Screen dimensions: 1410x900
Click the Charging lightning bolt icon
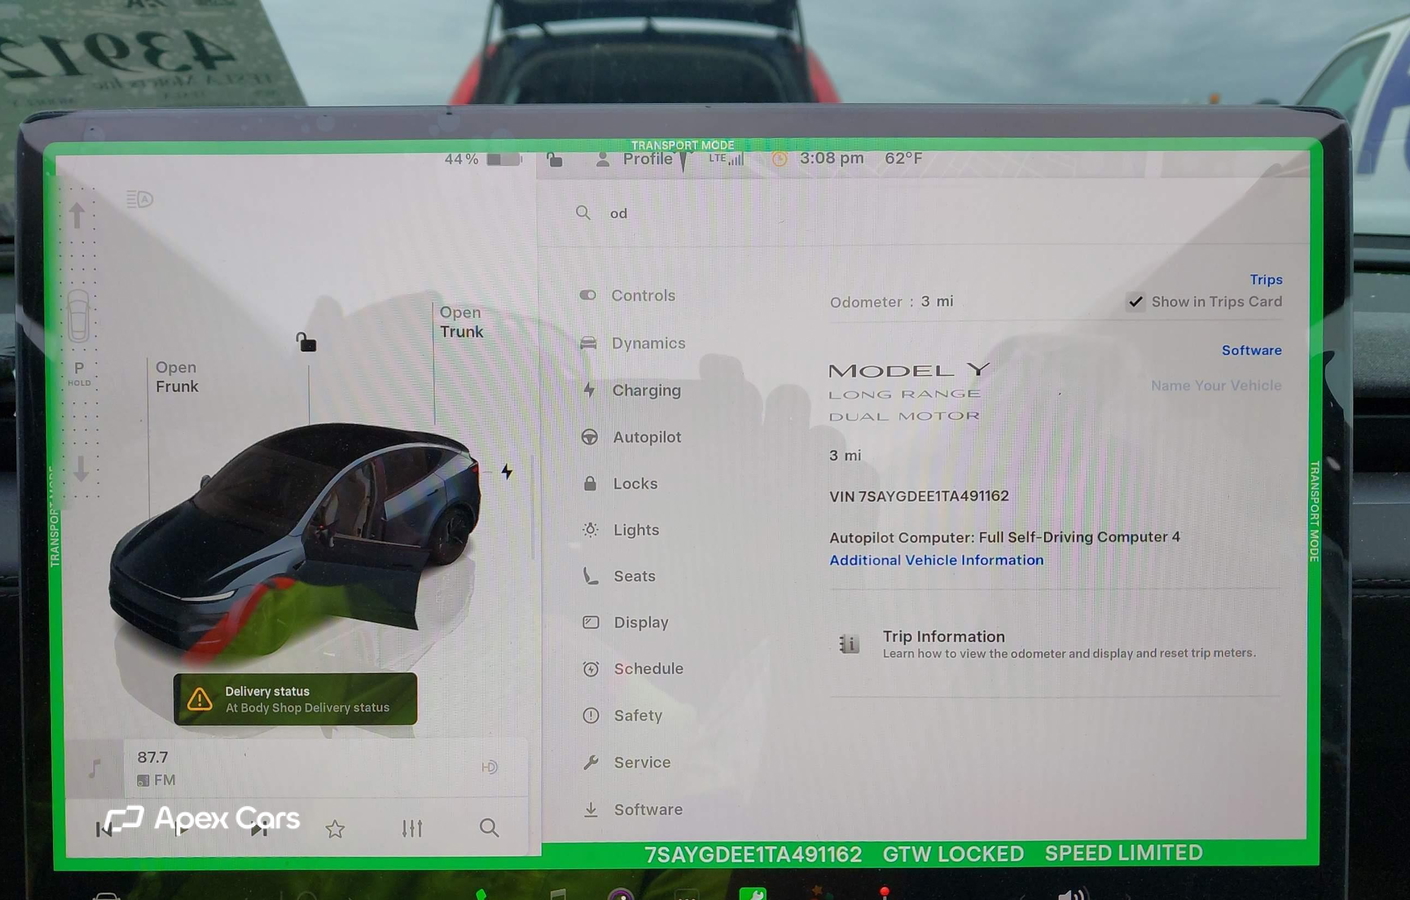click(x=589, y=390)
